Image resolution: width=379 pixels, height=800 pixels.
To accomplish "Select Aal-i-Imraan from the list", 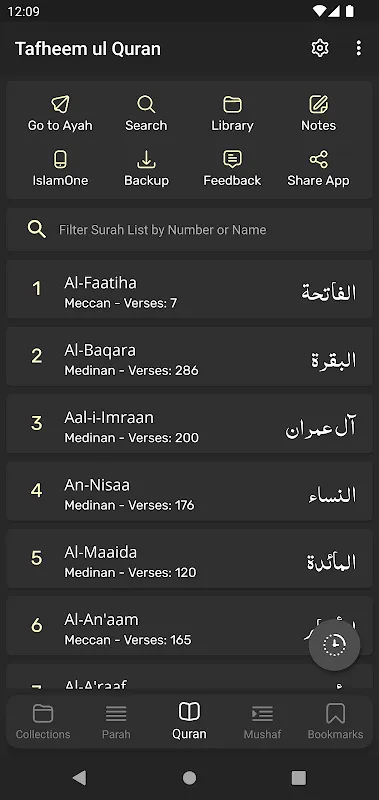I will click(189, 424).
